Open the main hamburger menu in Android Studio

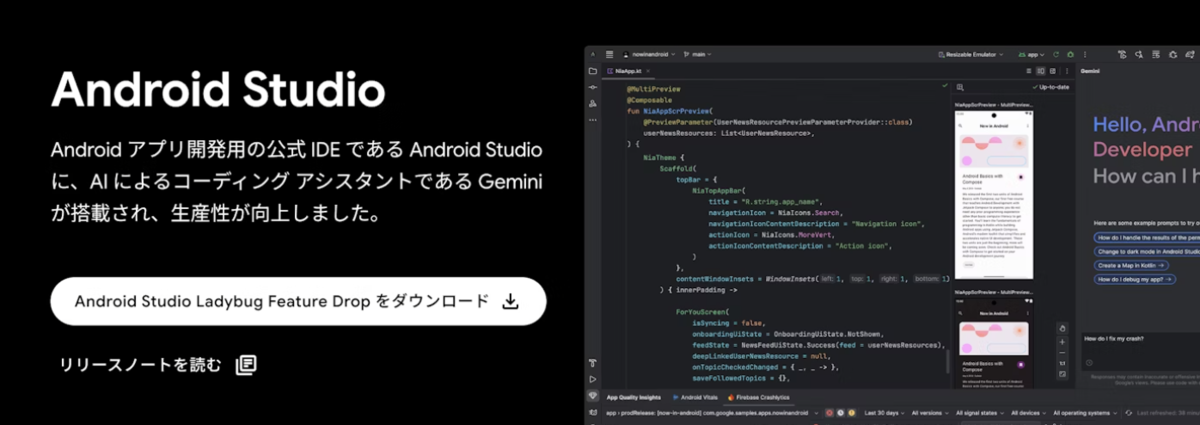[609, 54]
